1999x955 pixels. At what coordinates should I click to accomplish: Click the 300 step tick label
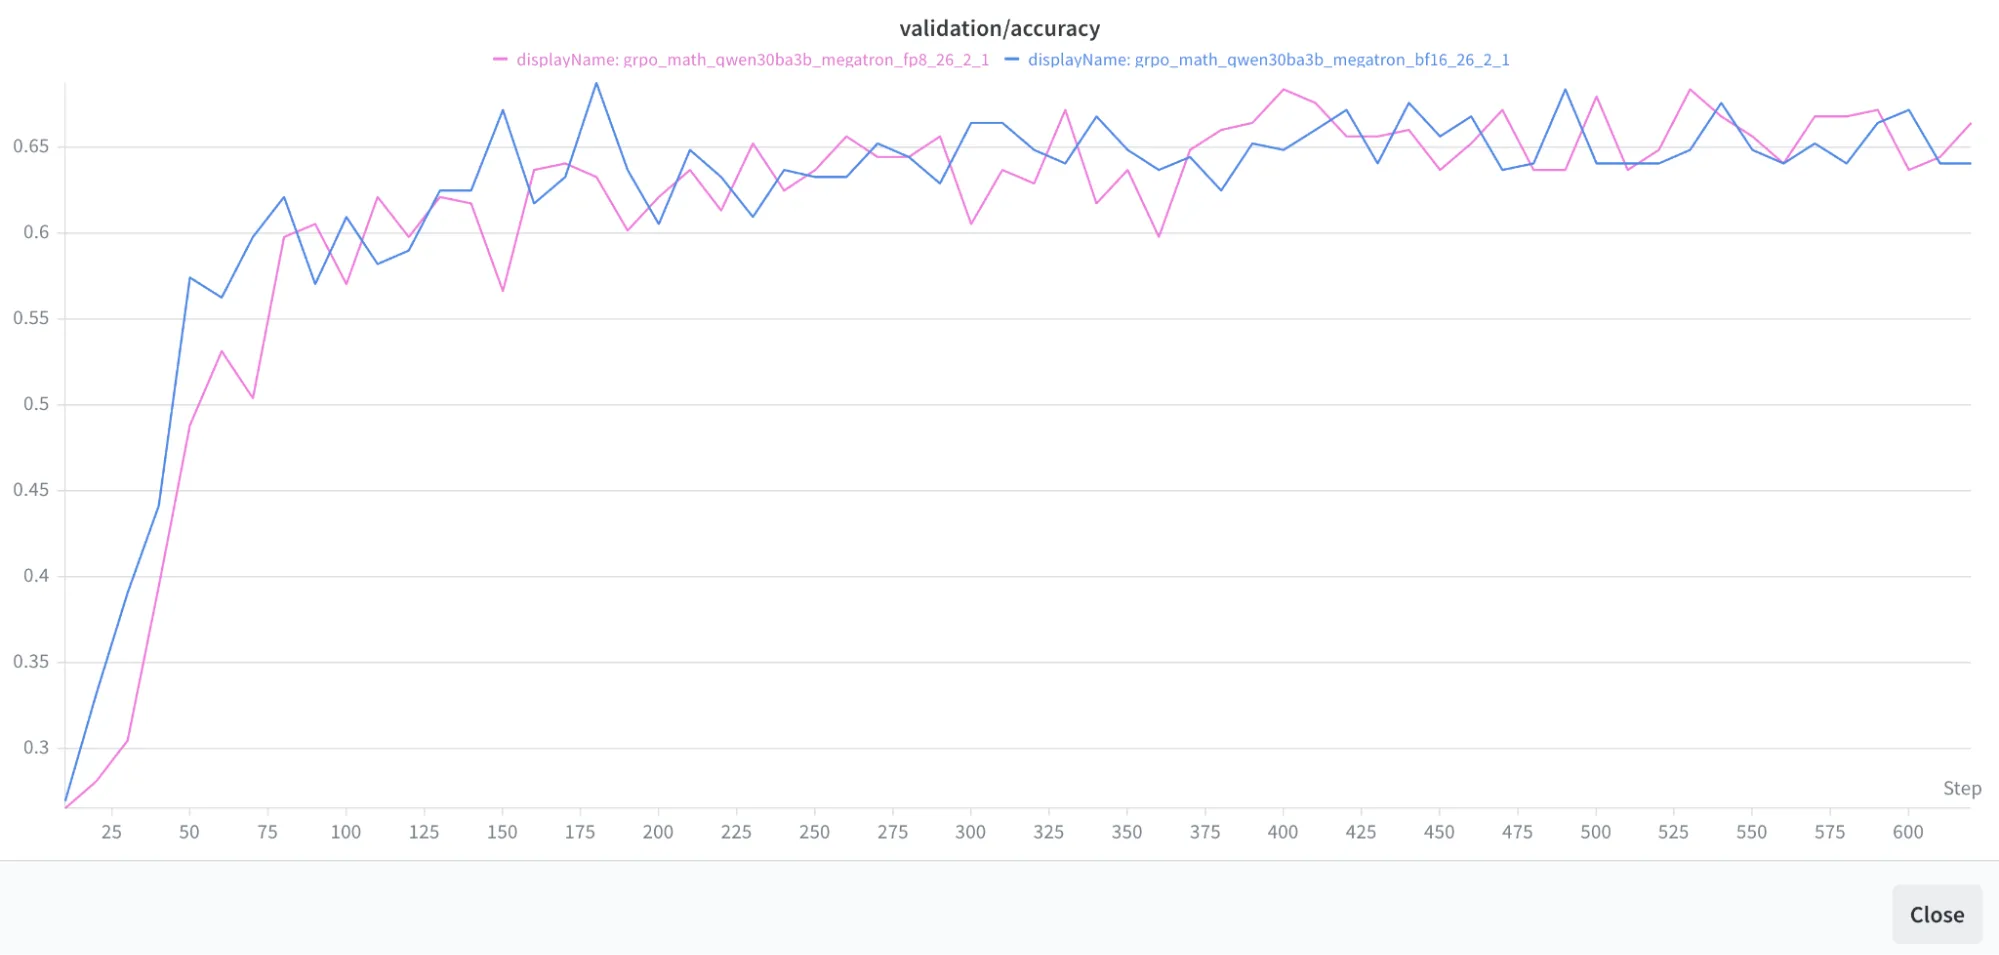[x=971, y=832]
